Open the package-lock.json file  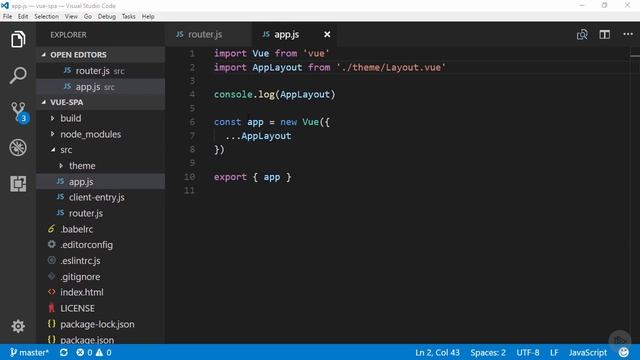point(101,324)
